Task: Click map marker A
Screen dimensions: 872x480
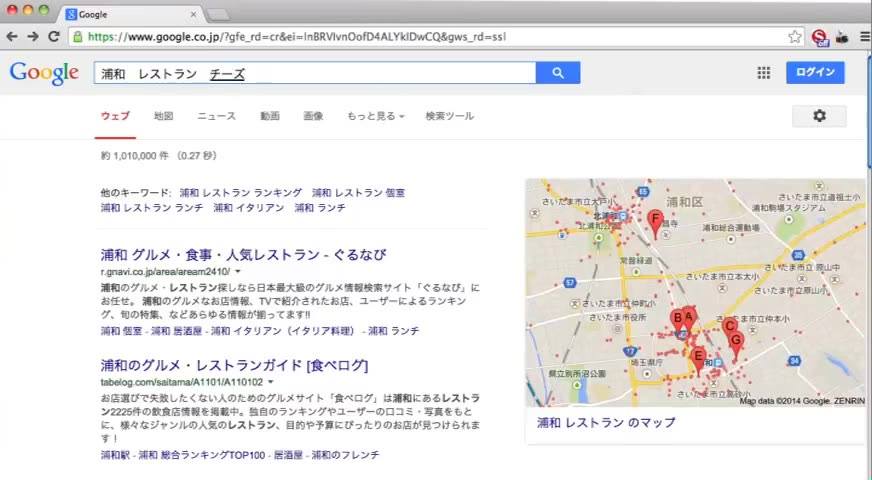Action: click(x=689, y=319)
